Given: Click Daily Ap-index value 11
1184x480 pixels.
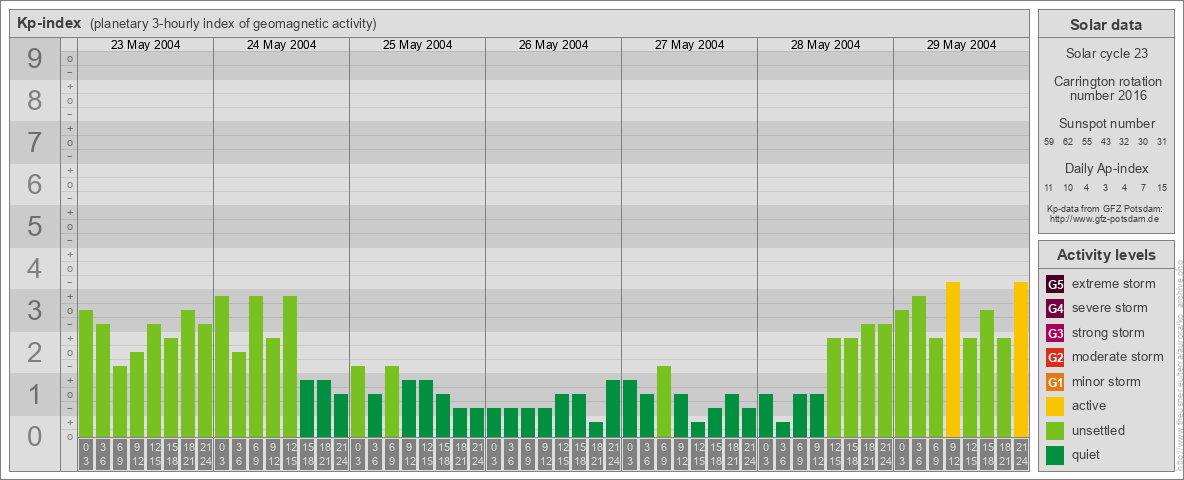Looking at the screenshot, I should (x=1050, y=187).
